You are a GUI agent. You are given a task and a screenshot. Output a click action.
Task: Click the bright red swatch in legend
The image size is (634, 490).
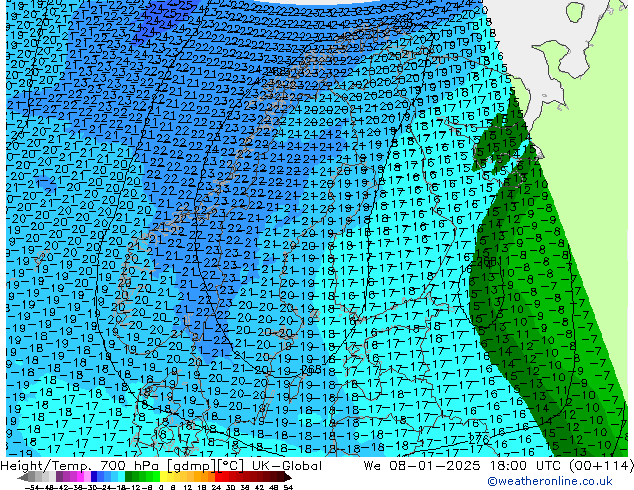[x=218, y=477]
